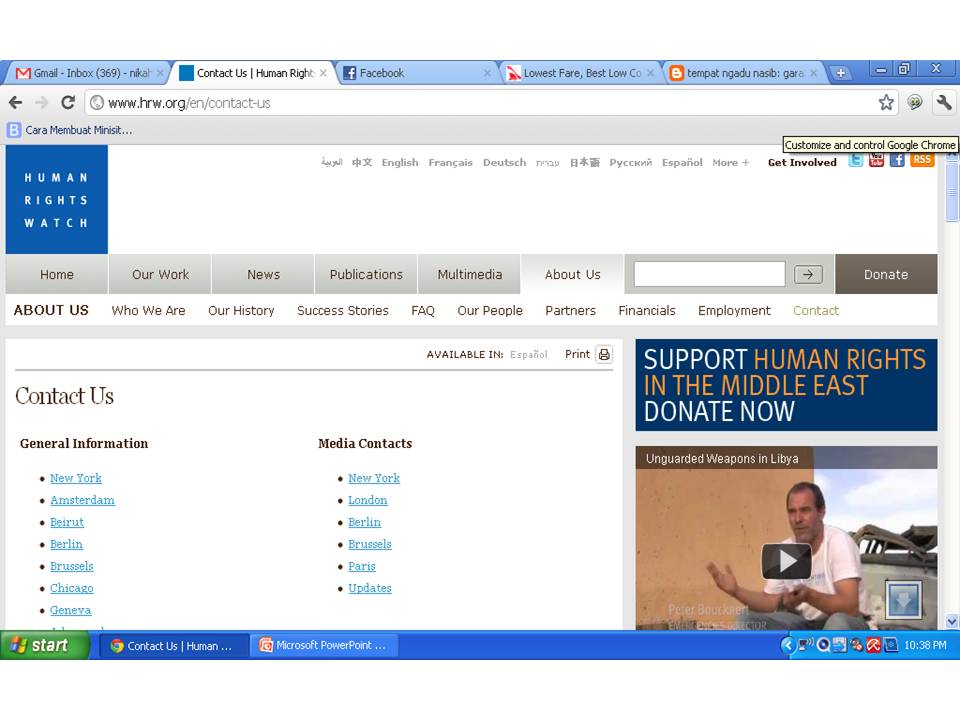Open Who We Are submenu link
Viewport: 960px width, 720px height.
(x=148, y=310)
